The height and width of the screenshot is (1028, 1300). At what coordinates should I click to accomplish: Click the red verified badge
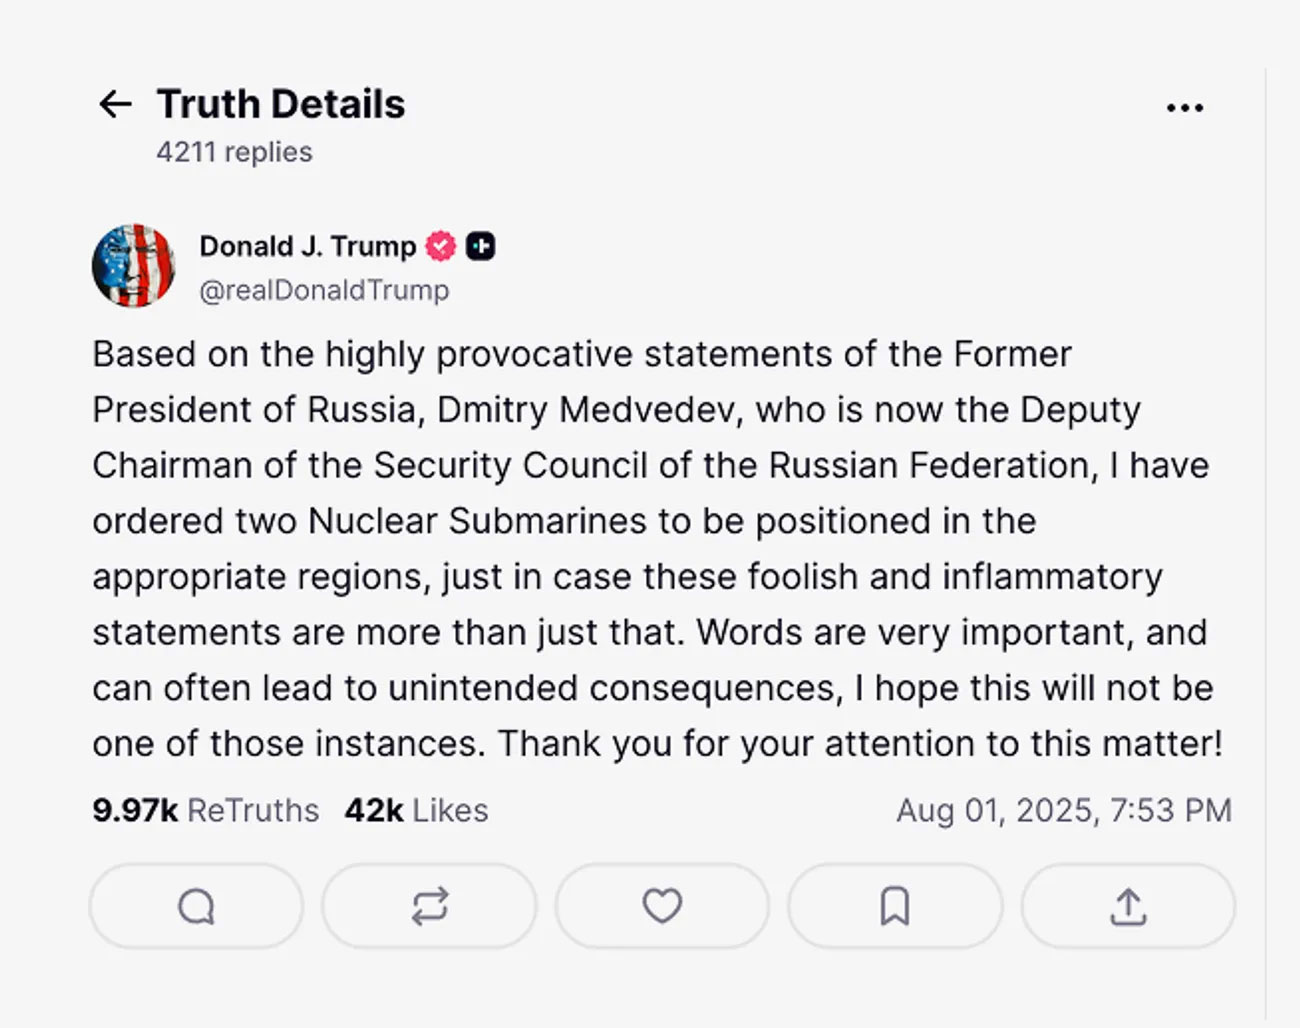click(441, 246)
